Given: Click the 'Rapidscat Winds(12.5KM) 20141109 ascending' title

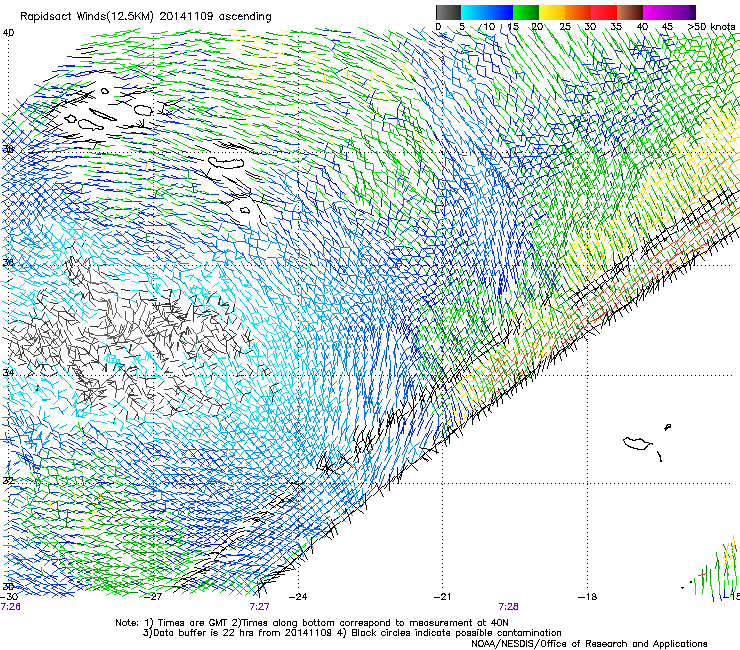Looking at the screenshot, I should tap(146, 17).
